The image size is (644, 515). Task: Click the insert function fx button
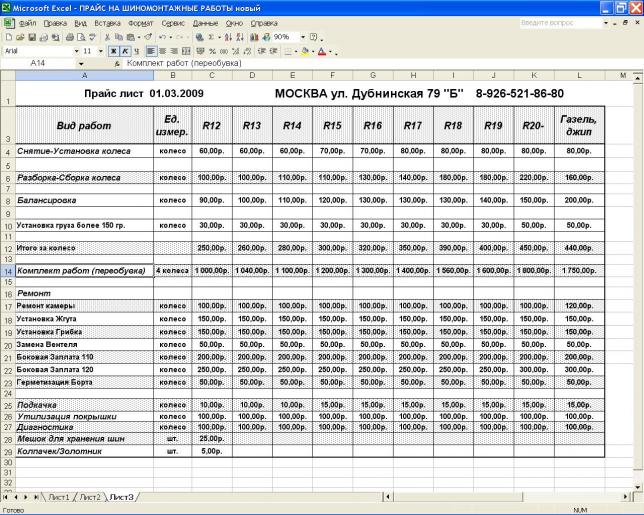(117, 64)
